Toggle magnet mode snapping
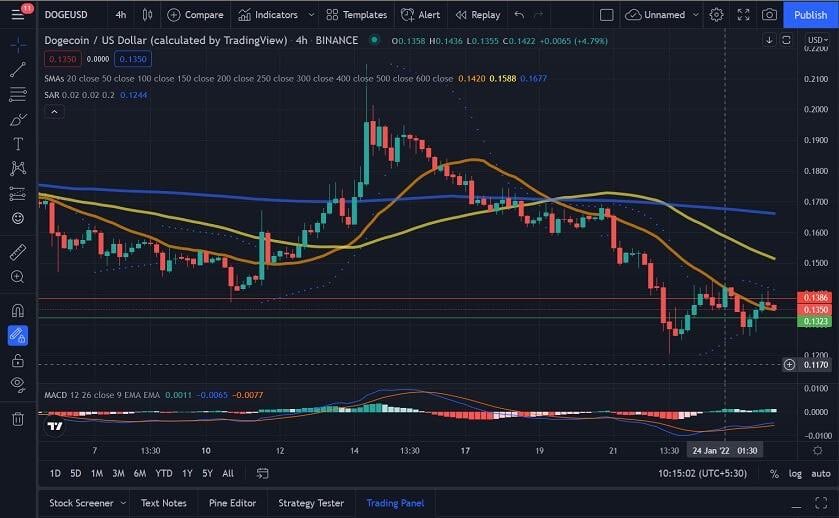839x518 pixels. pyautogui.click(x=18, y=310)
